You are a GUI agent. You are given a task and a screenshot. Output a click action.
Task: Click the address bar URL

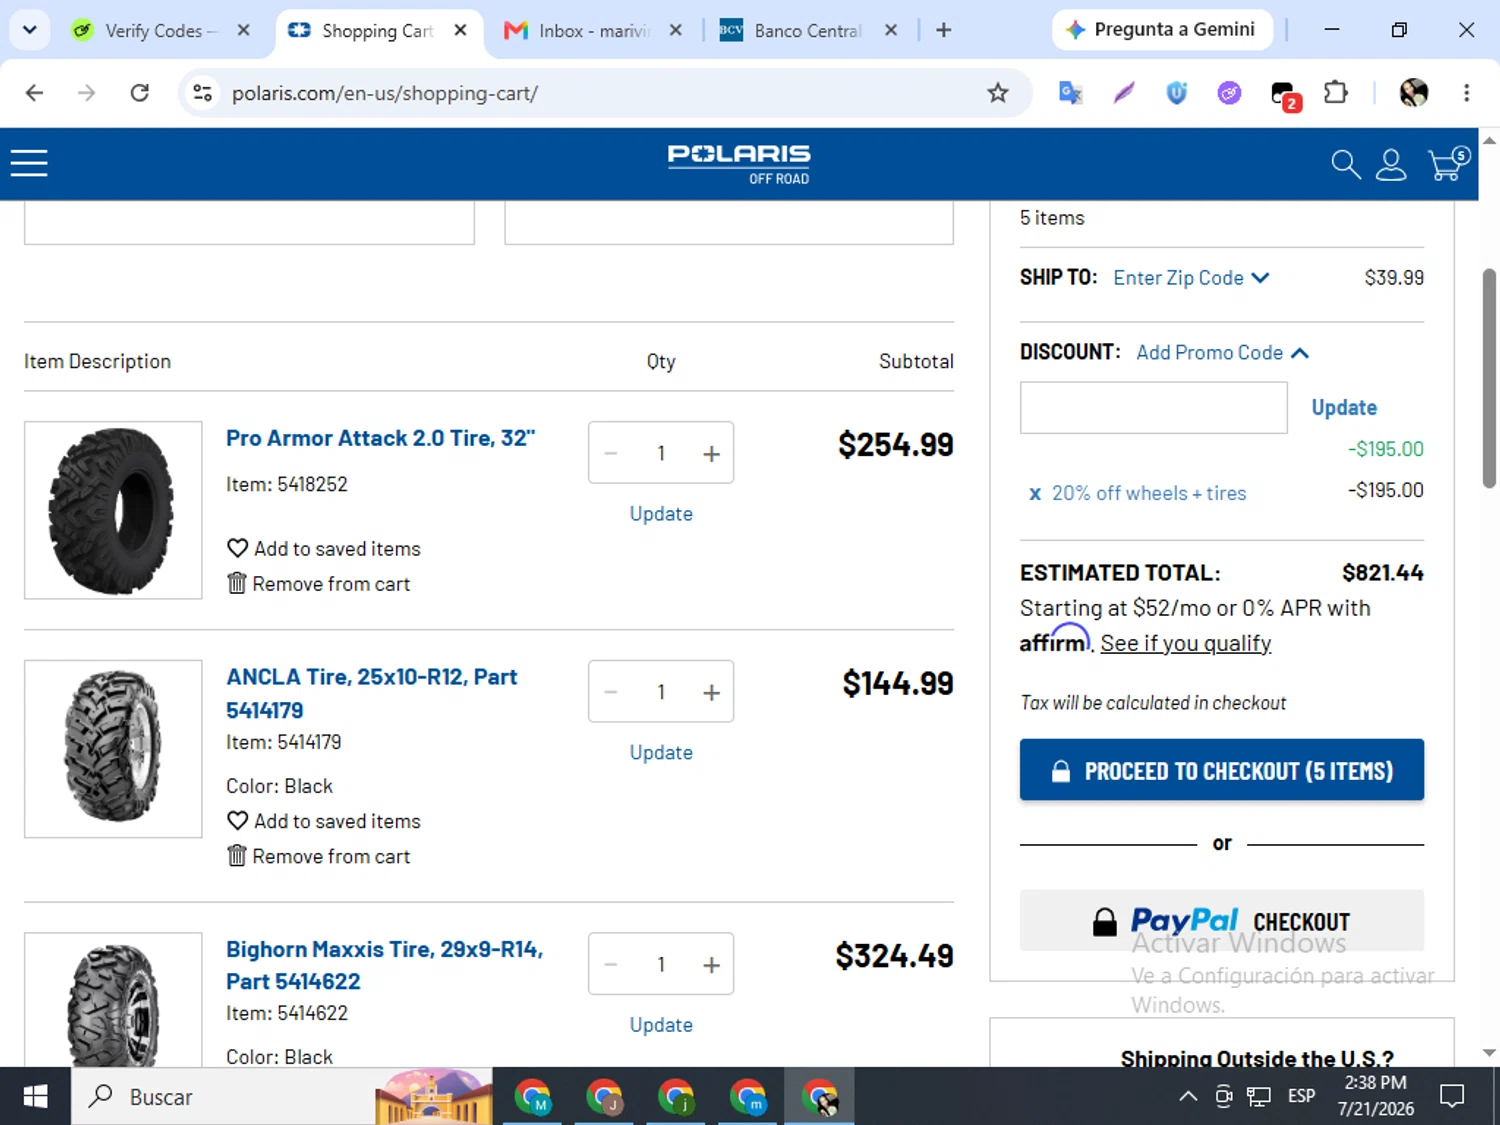tap(385, 93)
